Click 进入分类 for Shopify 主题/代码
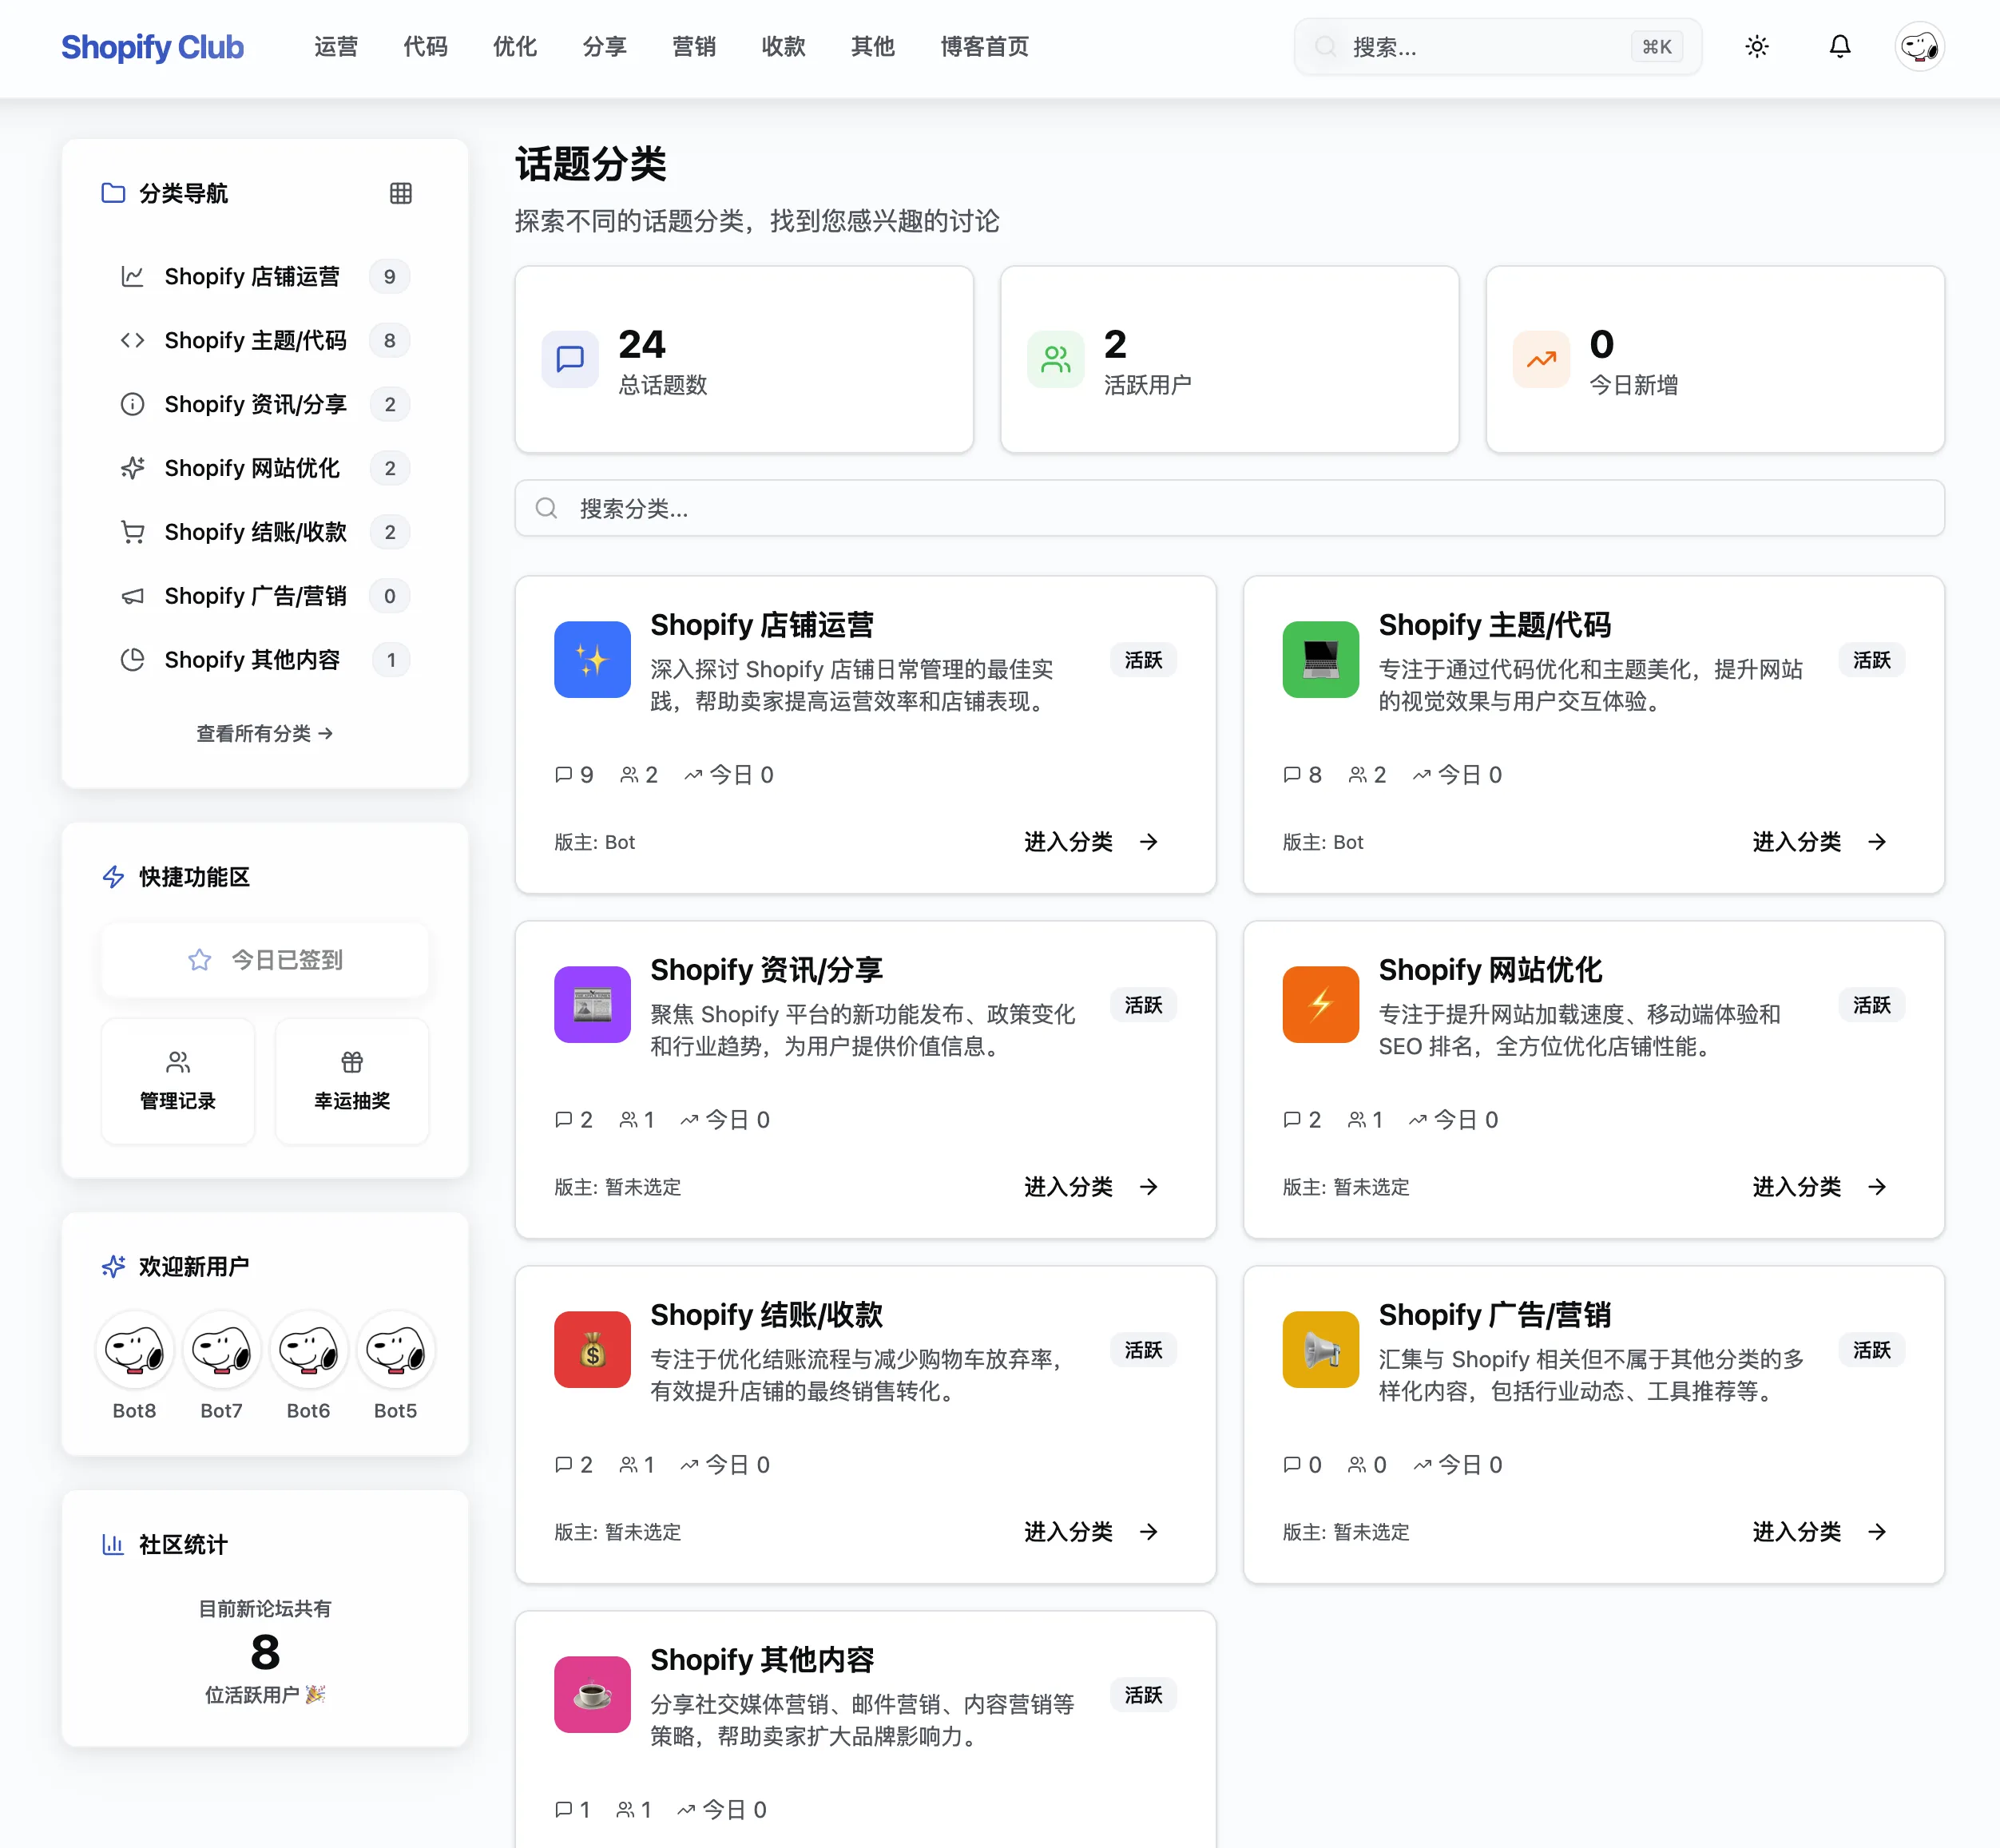The image size is (2000, 1848). coord(1817,842)
